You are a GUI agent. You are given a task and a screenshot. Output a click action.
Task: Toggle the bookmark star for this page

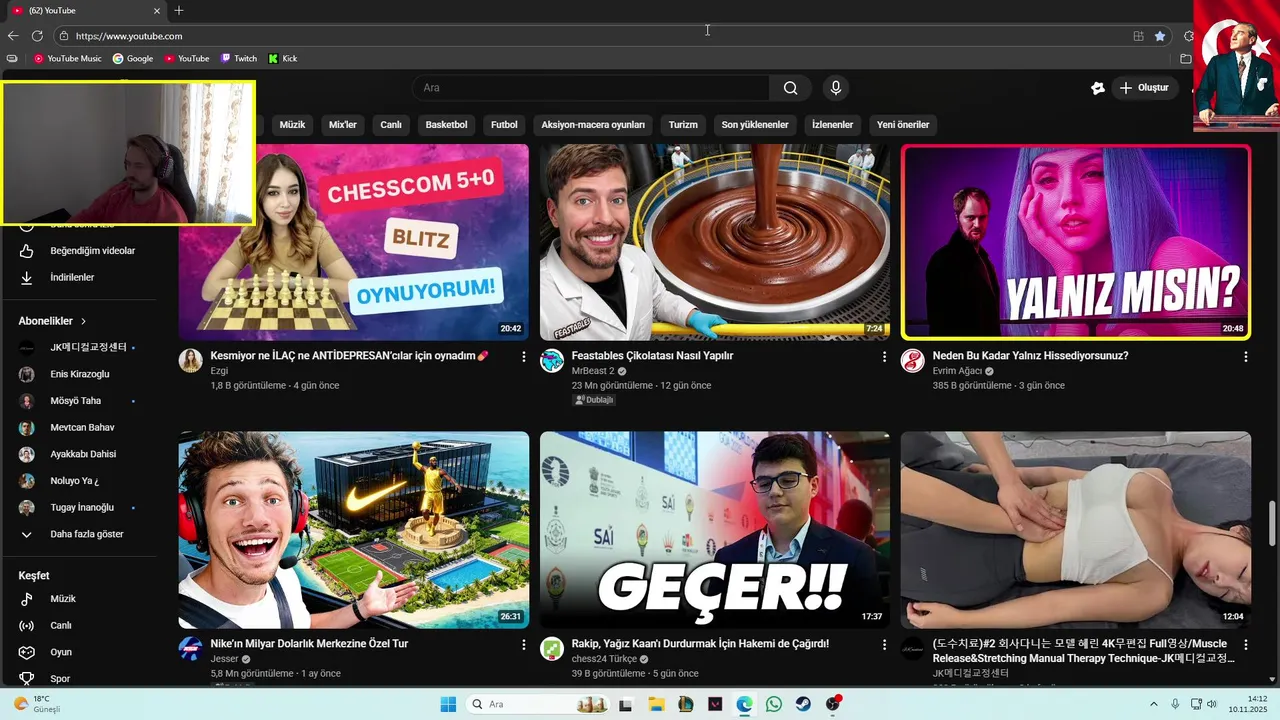point(1160,36)
